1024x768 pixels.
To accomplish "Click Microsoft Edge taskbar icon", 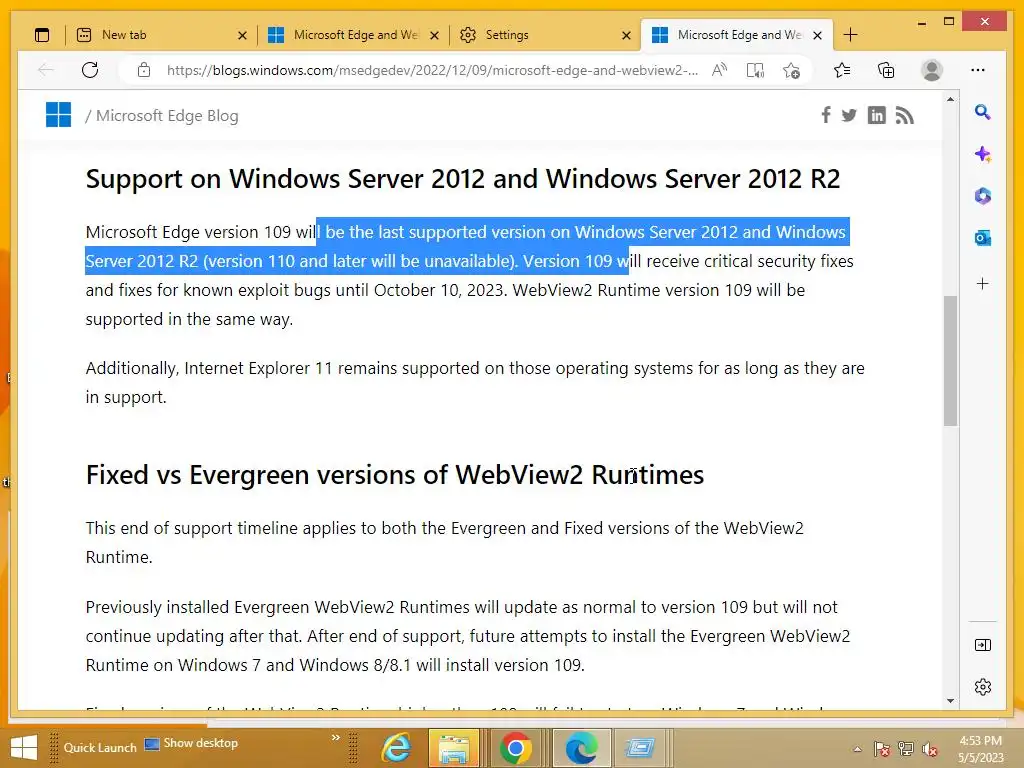I will (x=581, y=748).
